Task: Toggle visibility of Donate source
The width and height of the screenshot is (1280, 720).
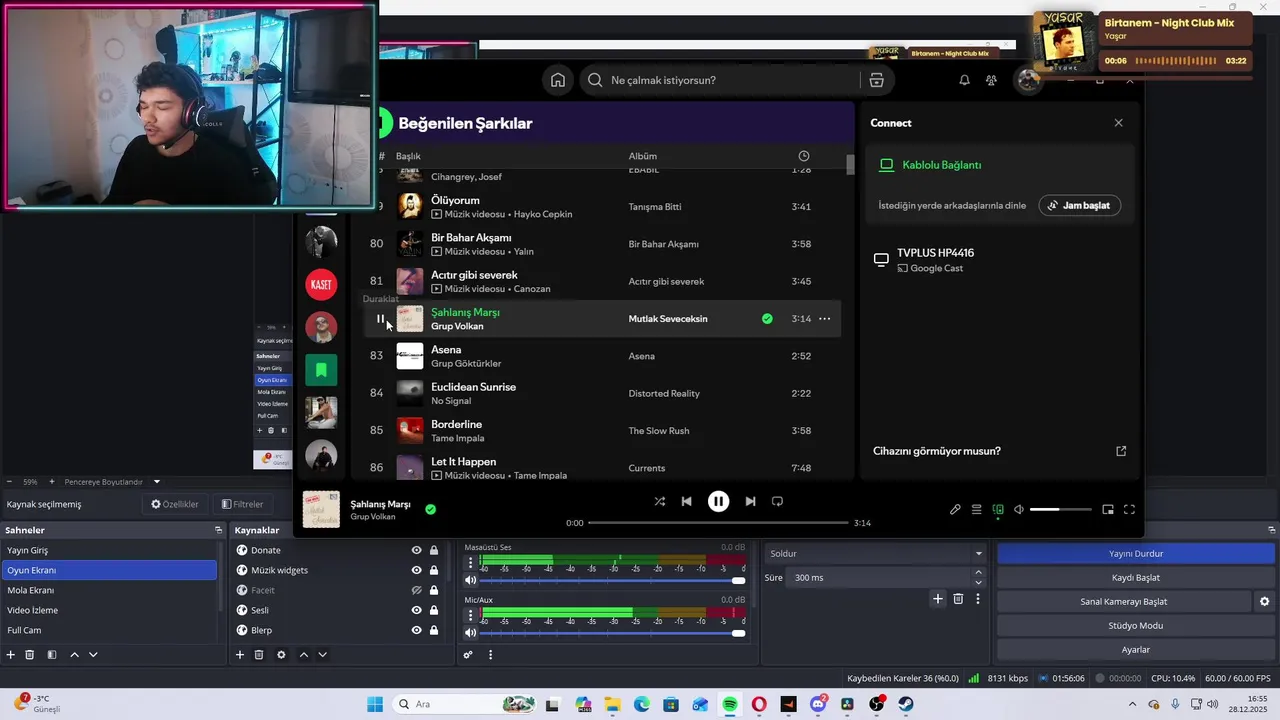Action: 416,550
